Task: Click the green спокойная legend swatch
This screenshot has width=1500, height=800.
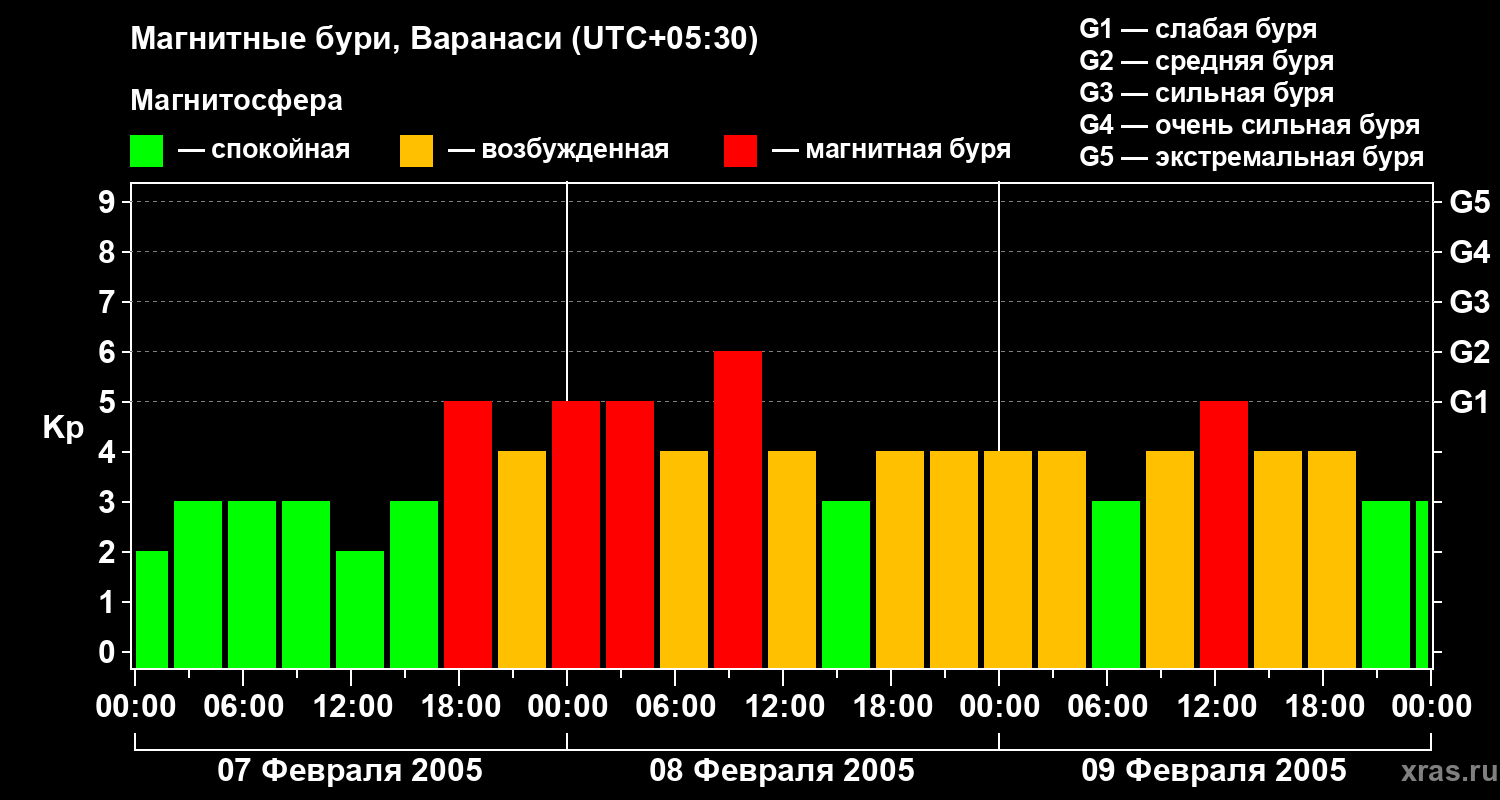Action: point(146,151)
